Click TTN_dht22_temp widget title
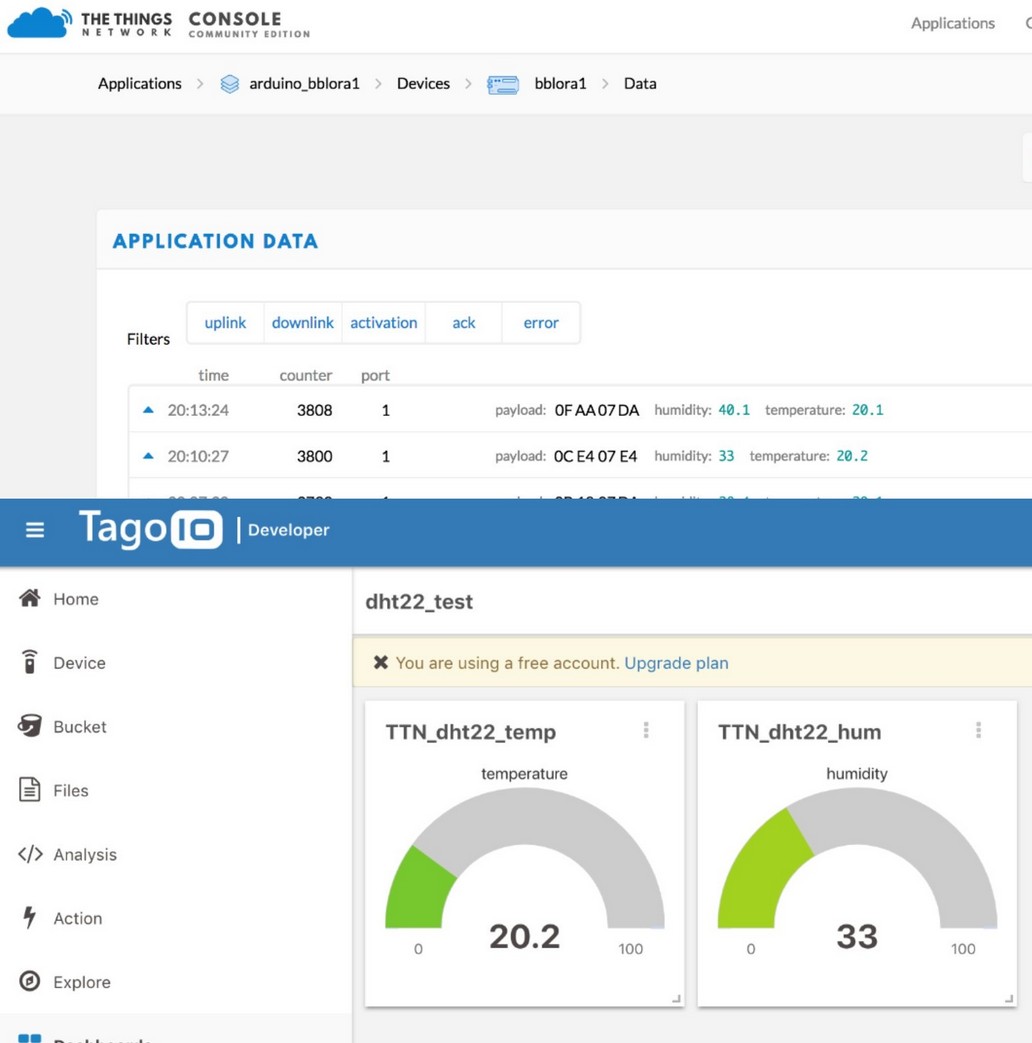This screenshot has height=1043, width=1032. pyautogui.click(x=470, y=732)
